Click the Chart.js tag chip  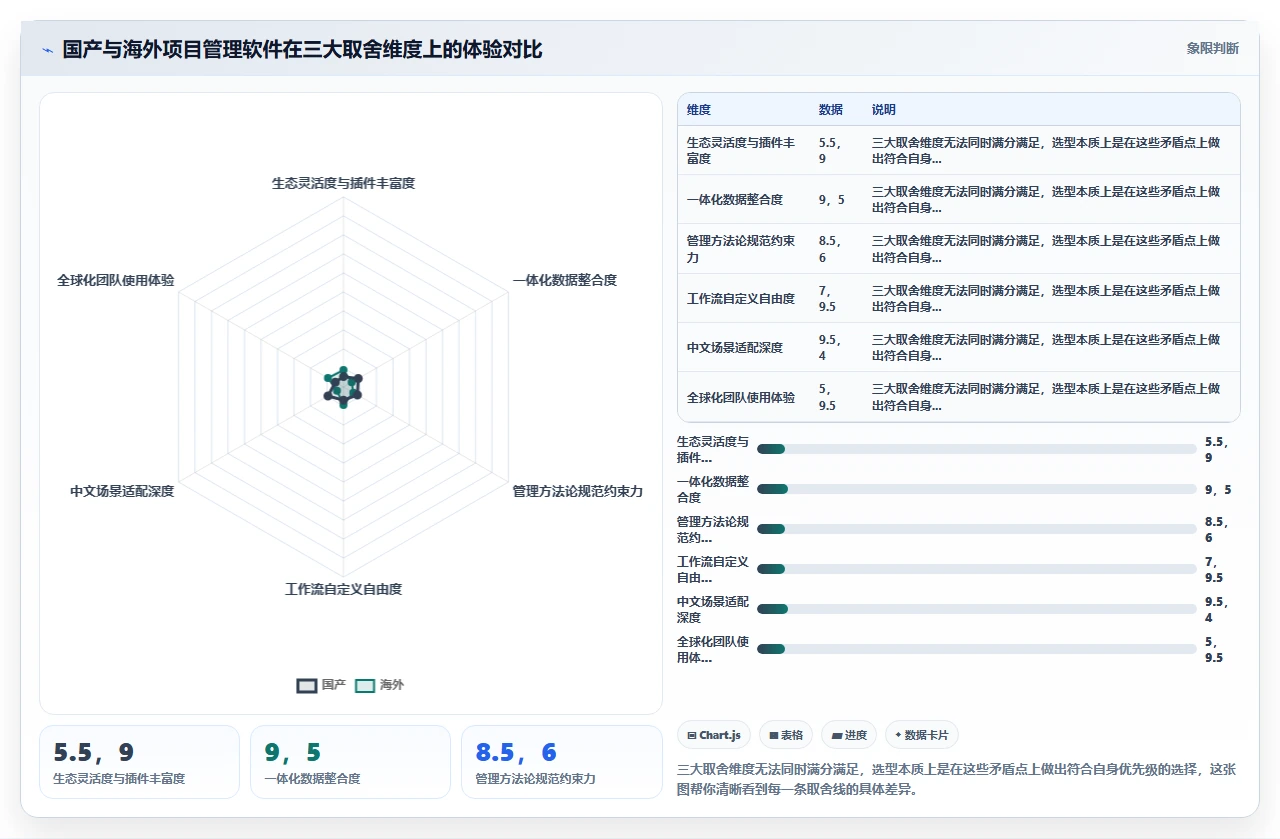click(x=714, y=735)
